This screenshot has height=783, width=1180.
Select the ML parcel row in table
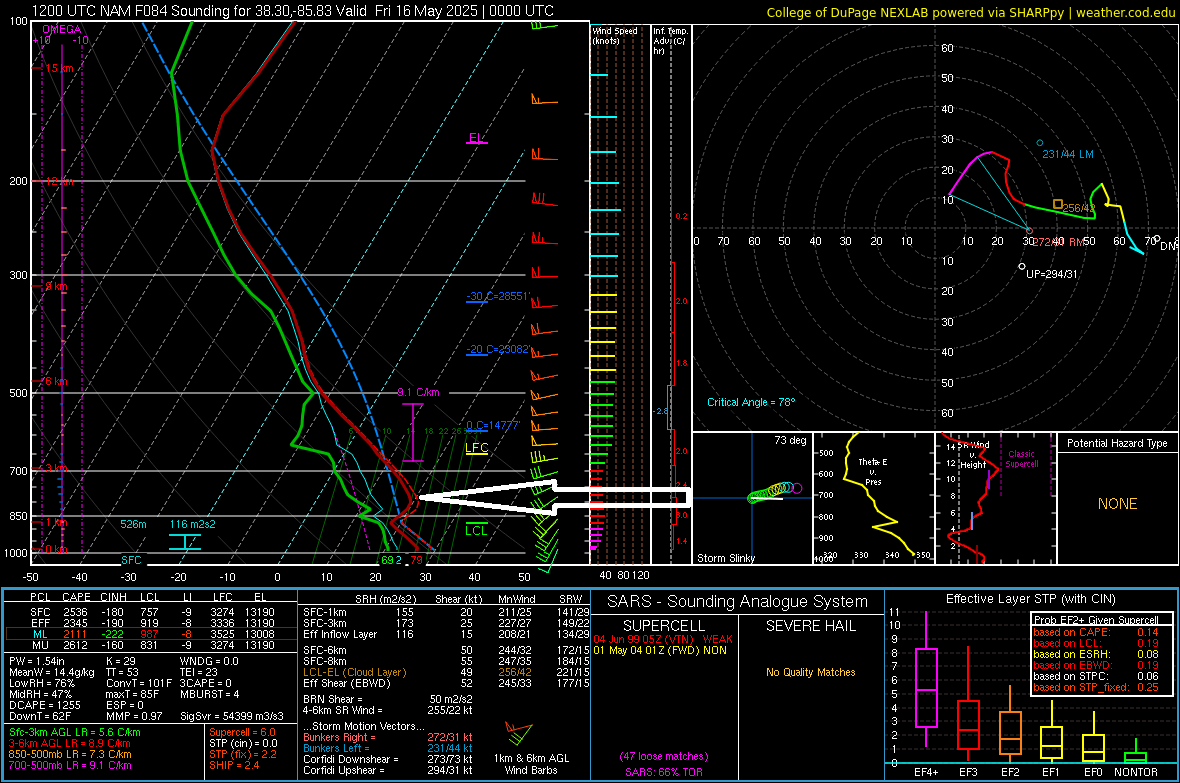click(148, 633)
